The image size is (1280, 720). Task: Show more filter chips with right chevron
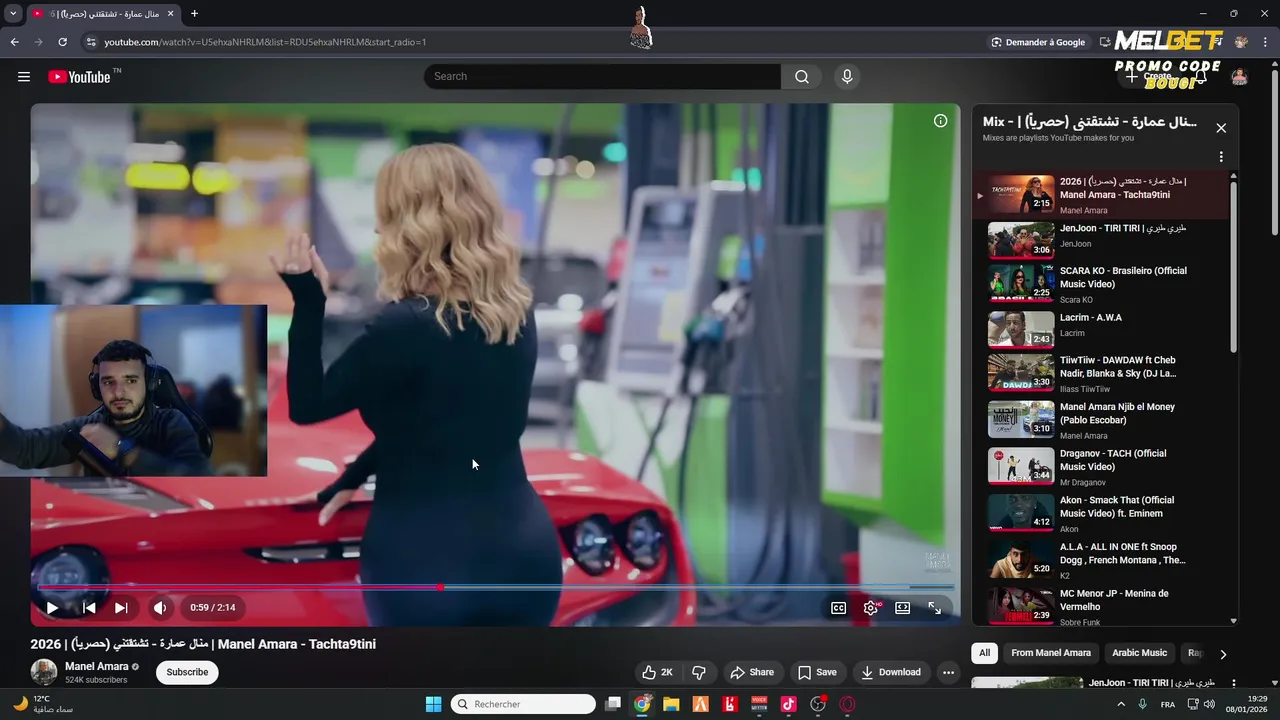tap(1222, 654)
